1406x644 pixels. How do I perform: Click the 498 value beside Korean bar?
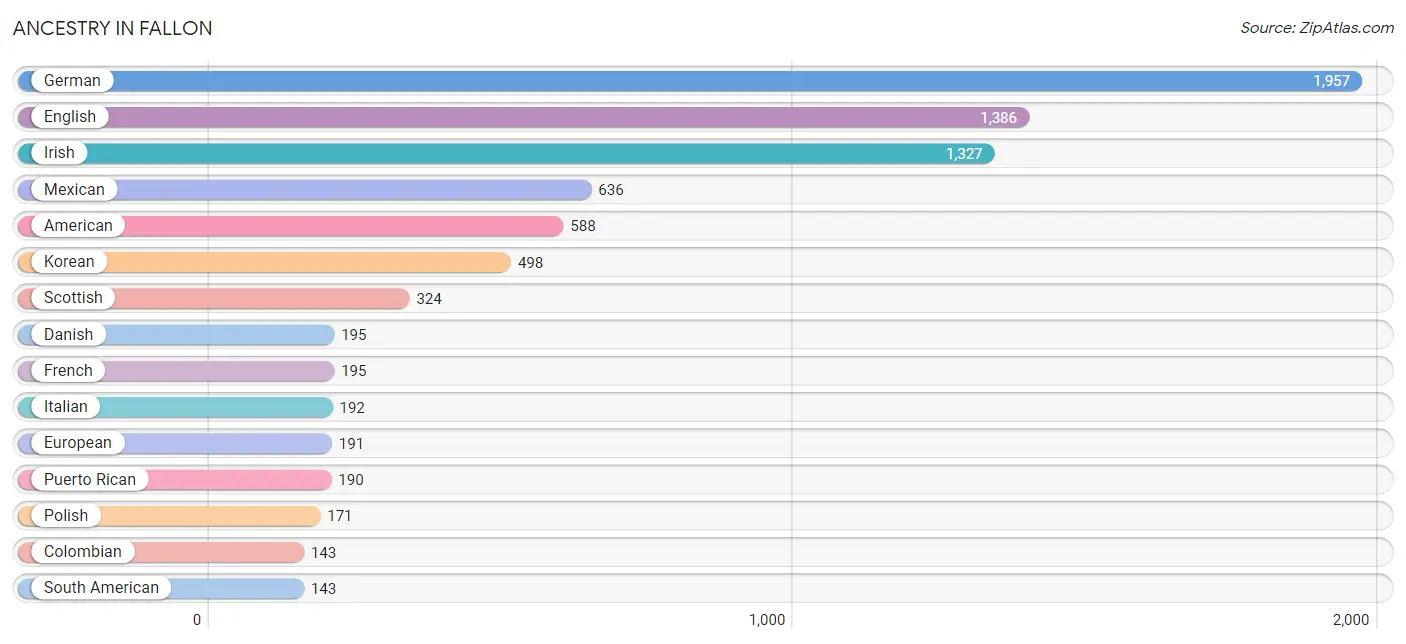(530, 262)
